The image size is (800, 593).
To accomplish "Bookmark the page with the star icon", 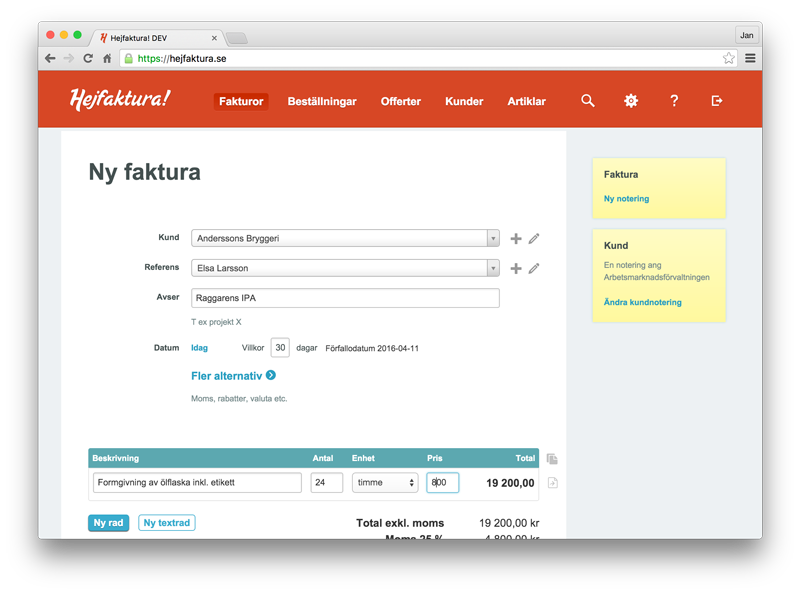I will [x=729, y=59].
